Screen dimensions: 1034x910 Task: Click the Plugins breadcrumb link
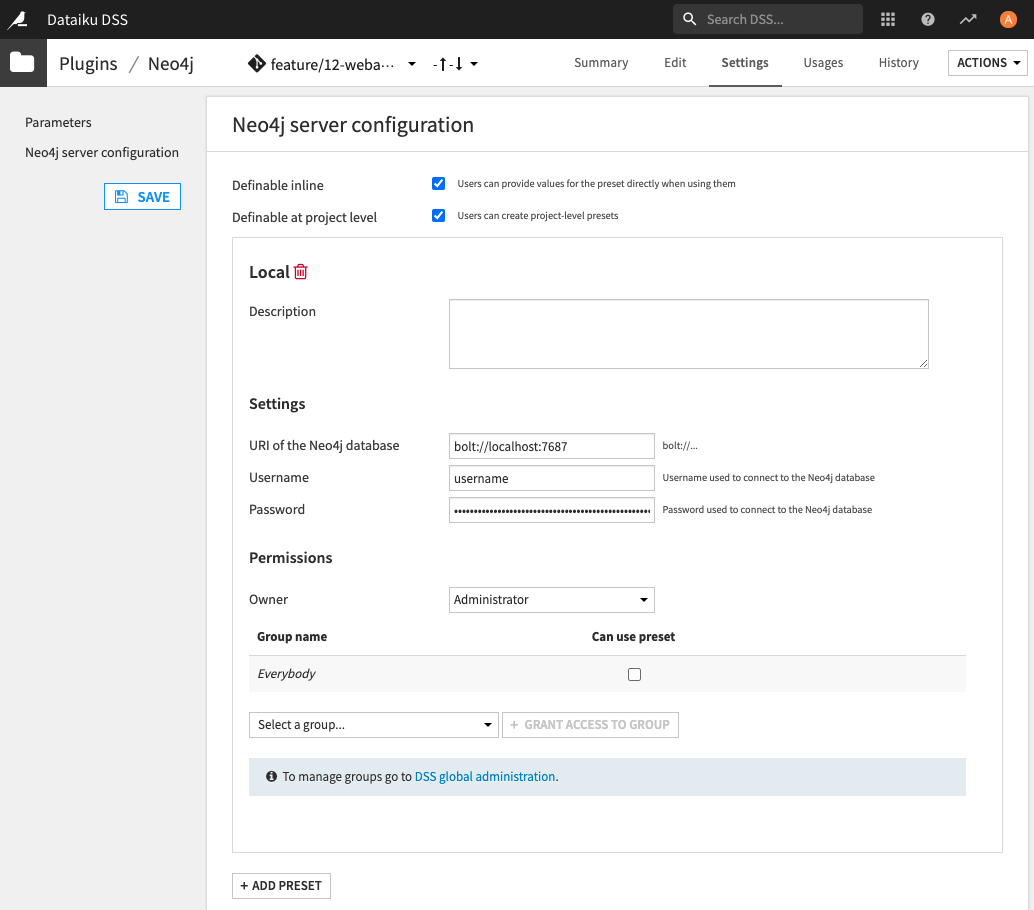click(88, 63)
